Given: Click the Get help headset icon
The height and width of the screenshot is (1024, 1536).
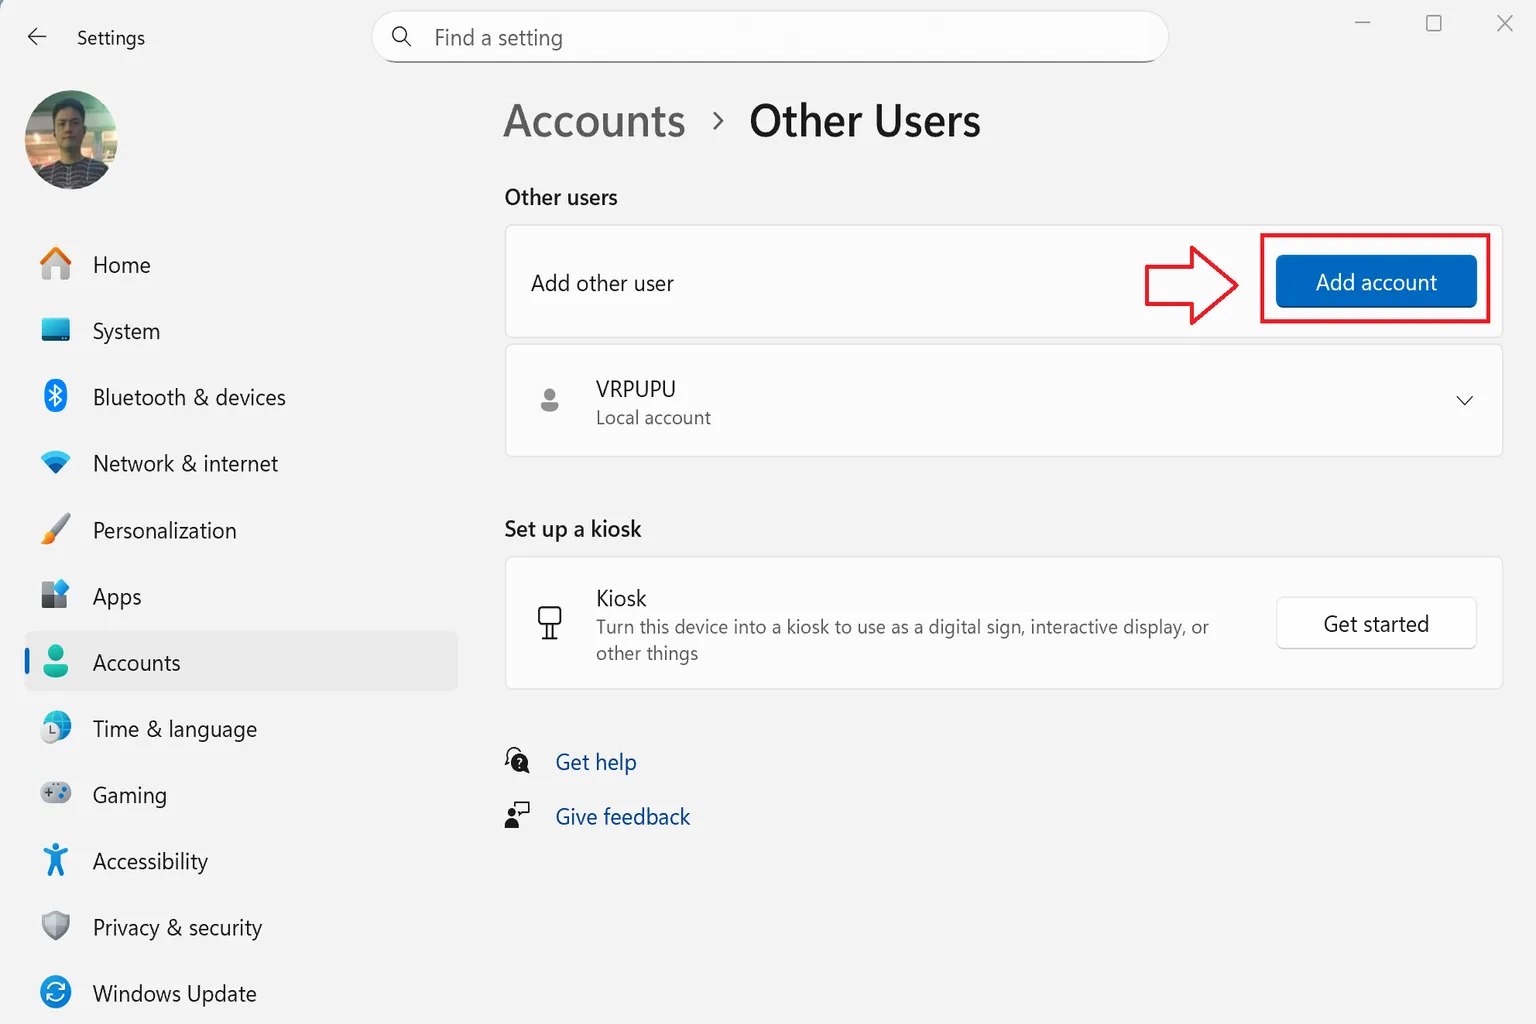Looking at the screenshot, I should pos(517,761).
